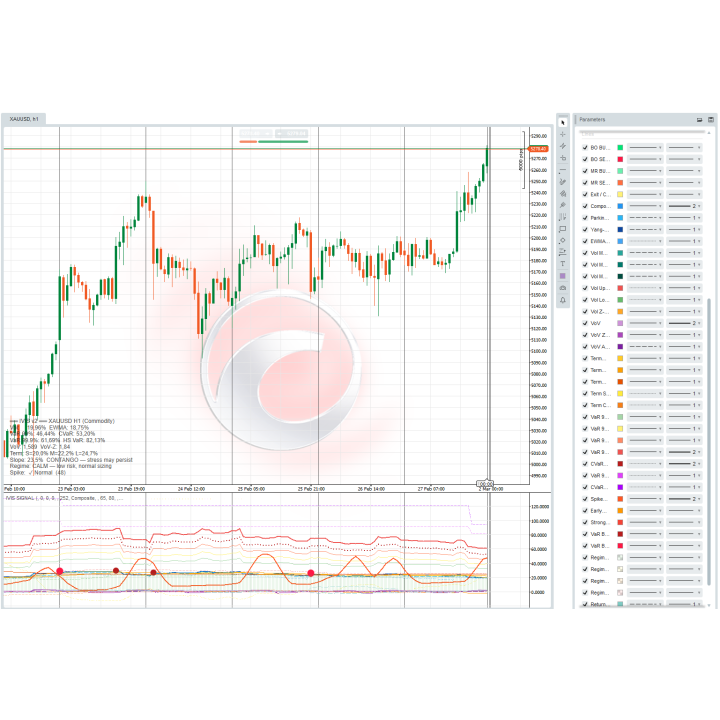This screenshot has width=720, height=720.
Task: Open the snapshot camera tool
Action: pyautogui.click(x=562, y=288)
